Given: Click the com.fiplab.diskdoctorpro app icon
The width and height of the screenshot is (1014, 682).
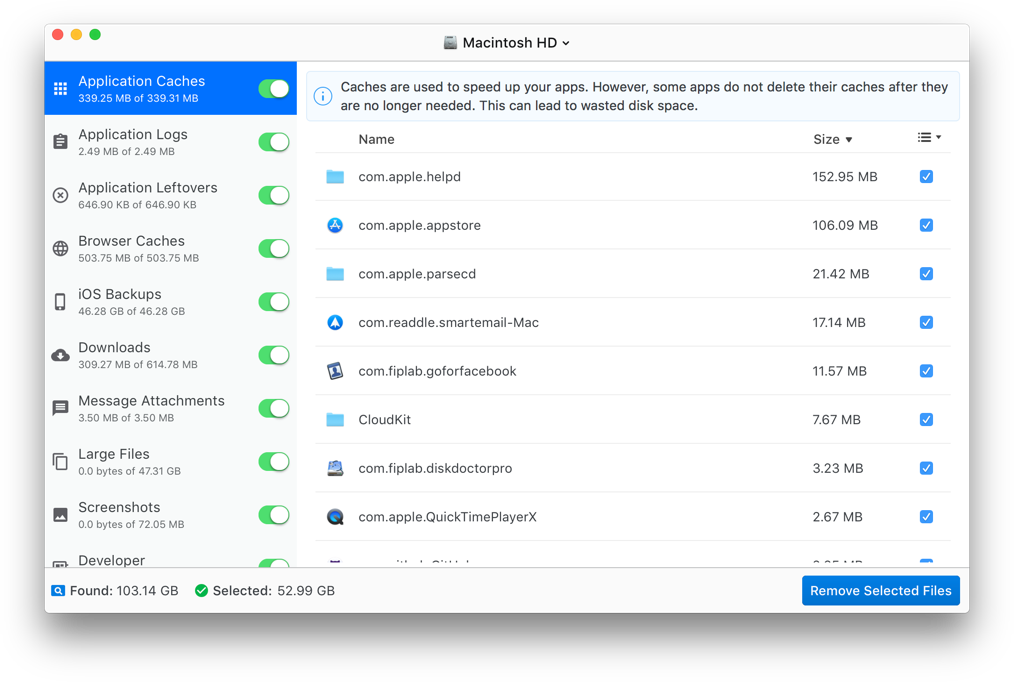Looking at the screenshot, I should [335, 468].
